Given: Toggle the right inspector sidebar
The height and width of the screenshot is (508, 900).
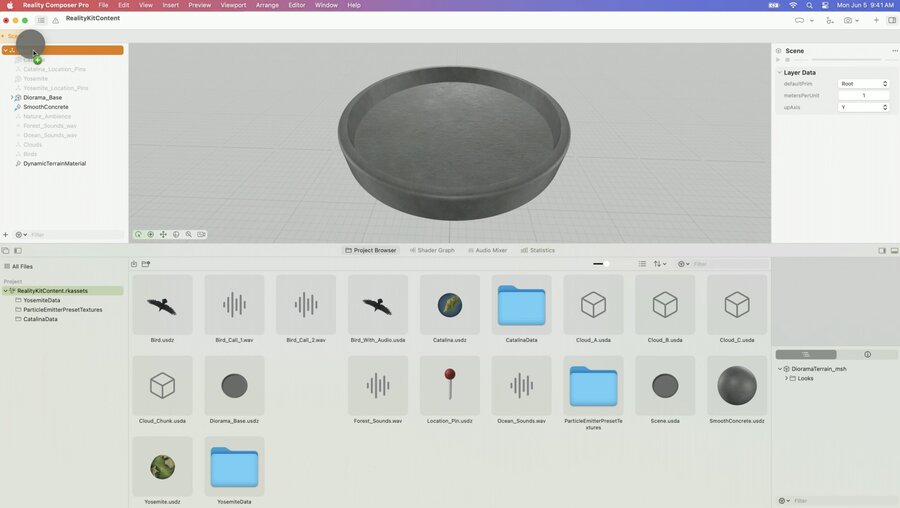Looking at the screenshot, I should (892, 21).
